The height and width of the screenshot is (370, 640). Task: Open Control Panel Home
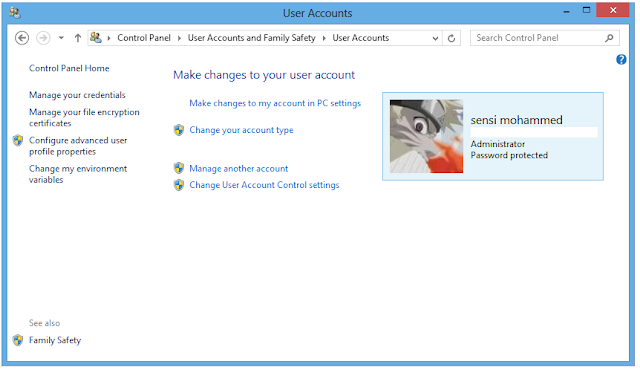coord(69,68)
